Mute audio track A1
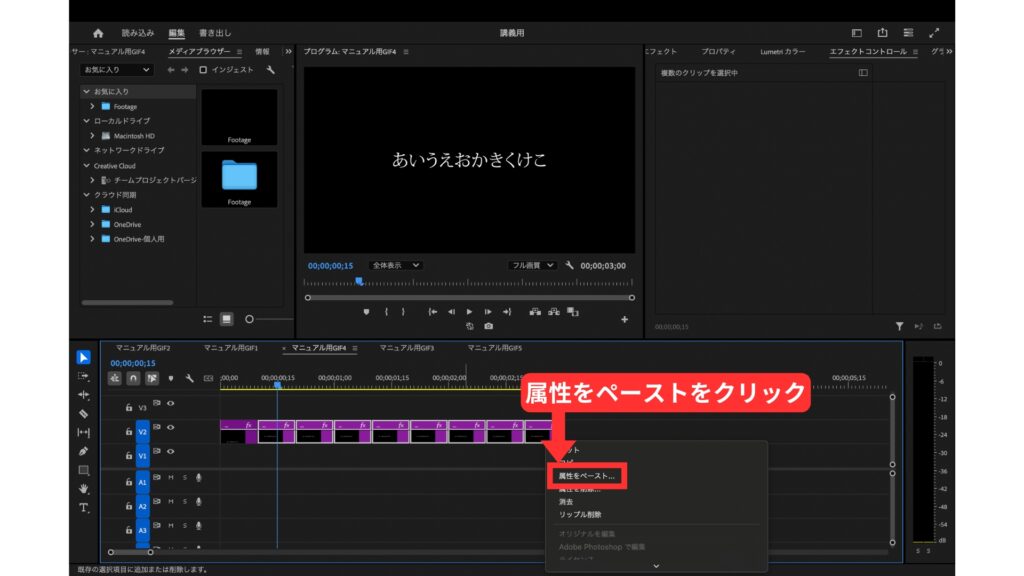Screen dimensions: 1024x576 point(171,477)
